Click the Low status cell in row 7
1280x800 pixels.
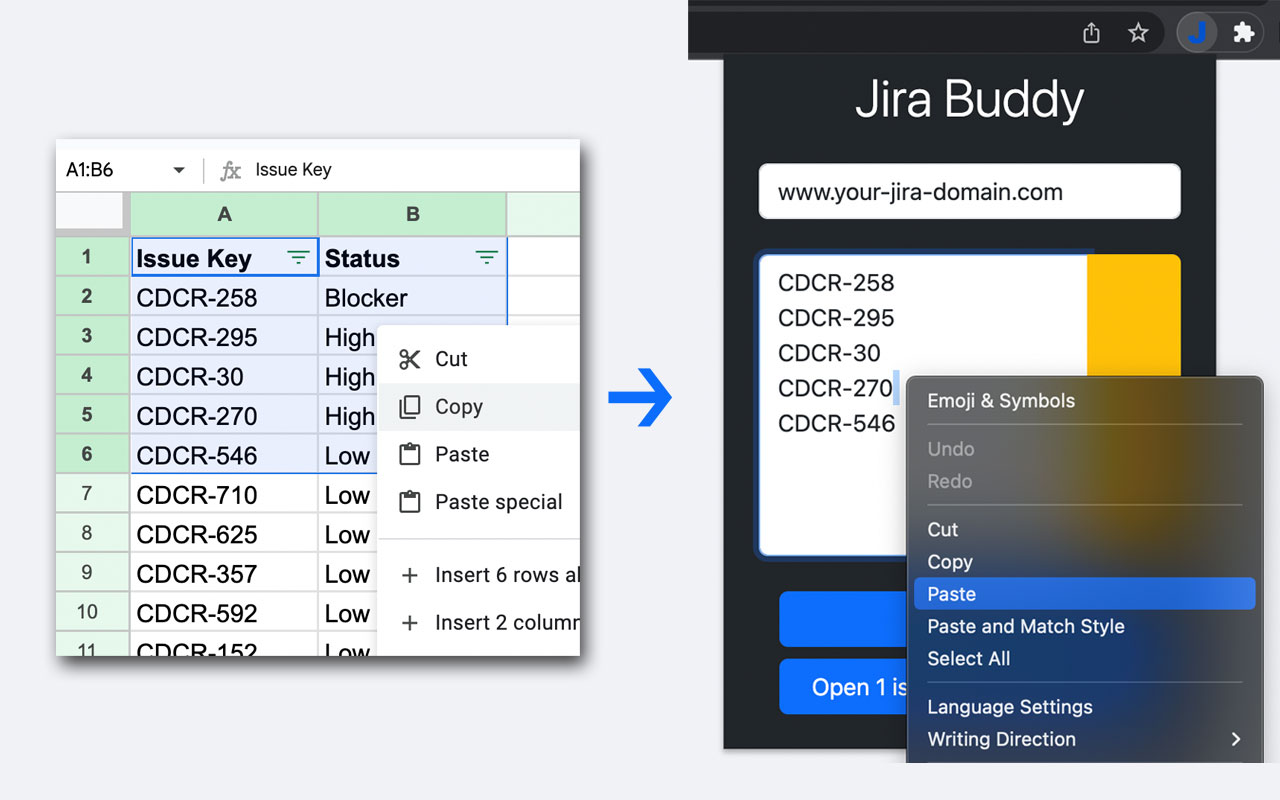[348, 495]
